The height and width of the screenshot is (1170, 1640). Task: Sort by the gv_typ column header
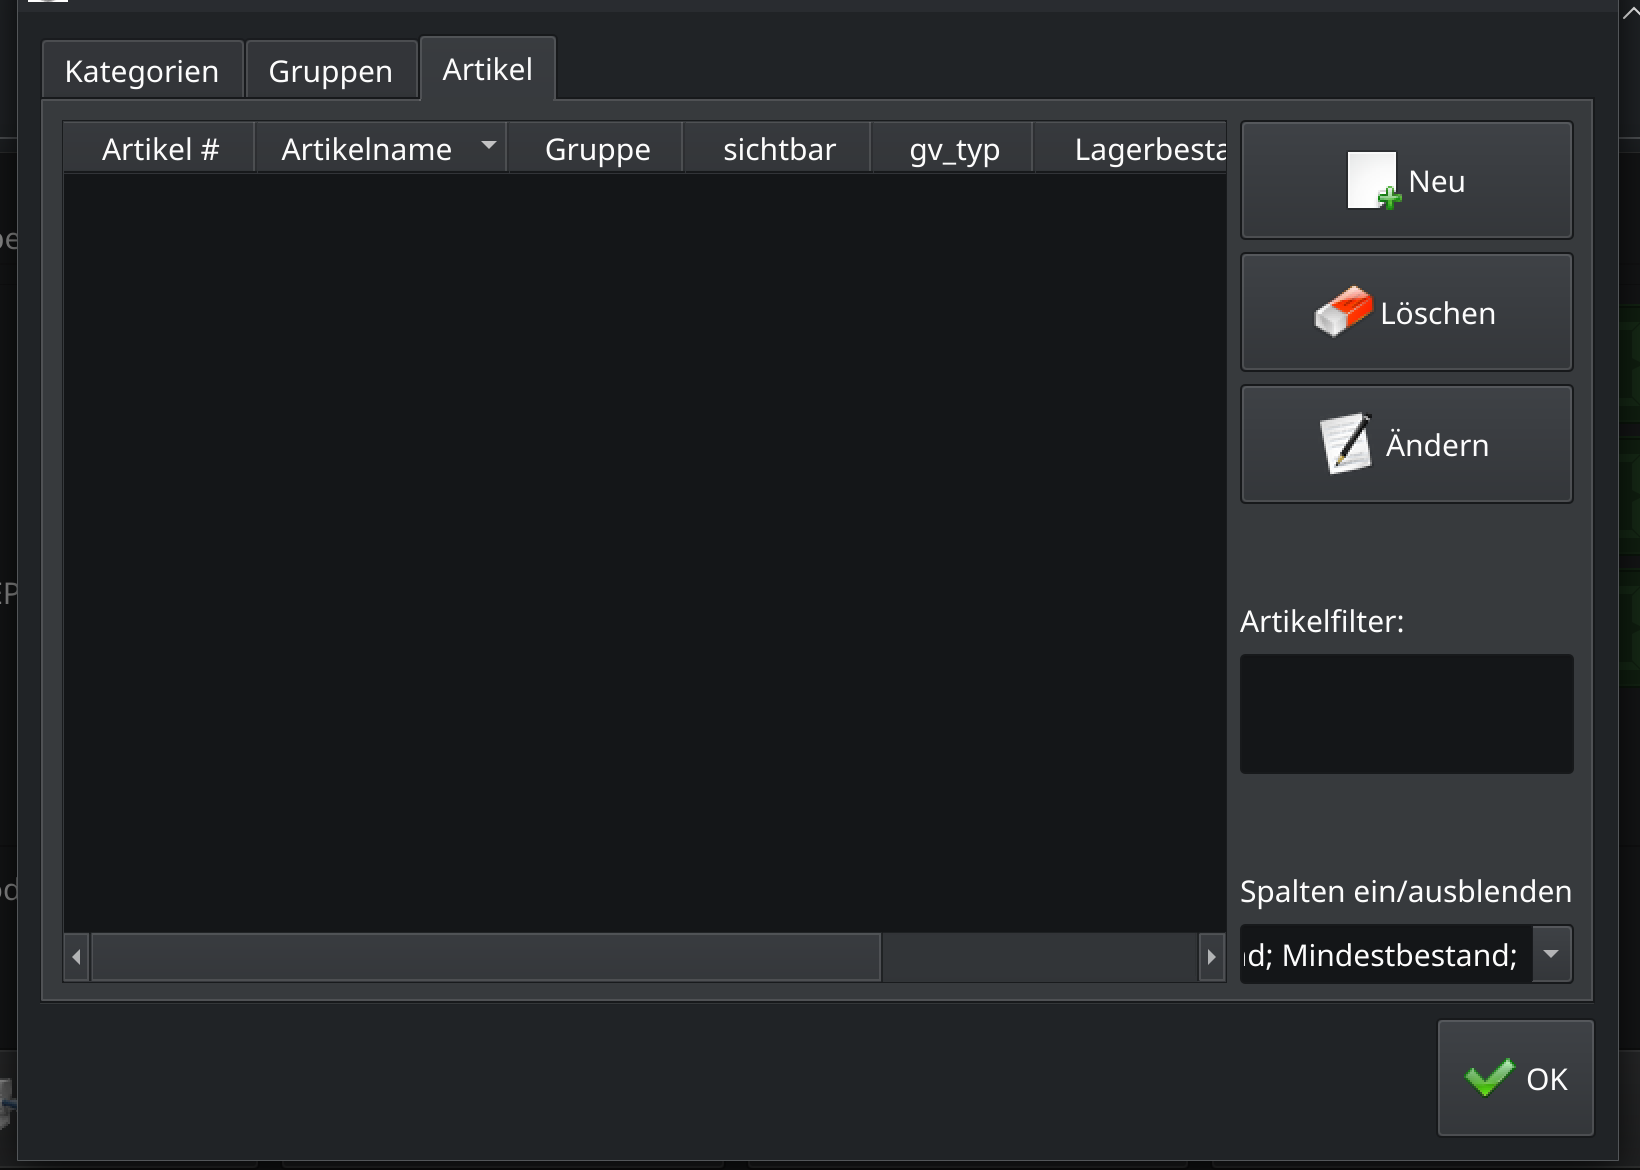click(x=954, y=149)
